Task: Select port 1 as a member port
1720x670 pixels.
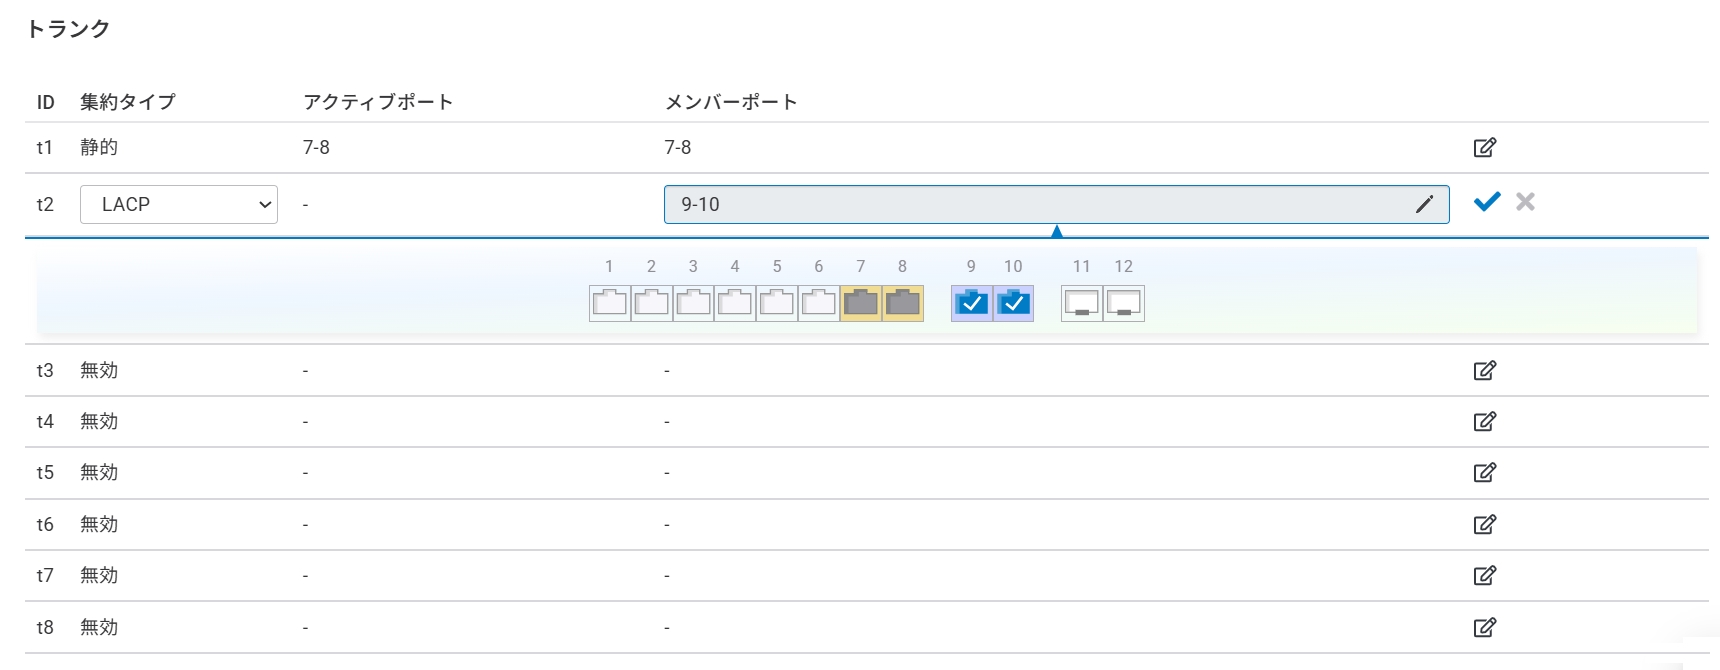Action: click(610, 303)
